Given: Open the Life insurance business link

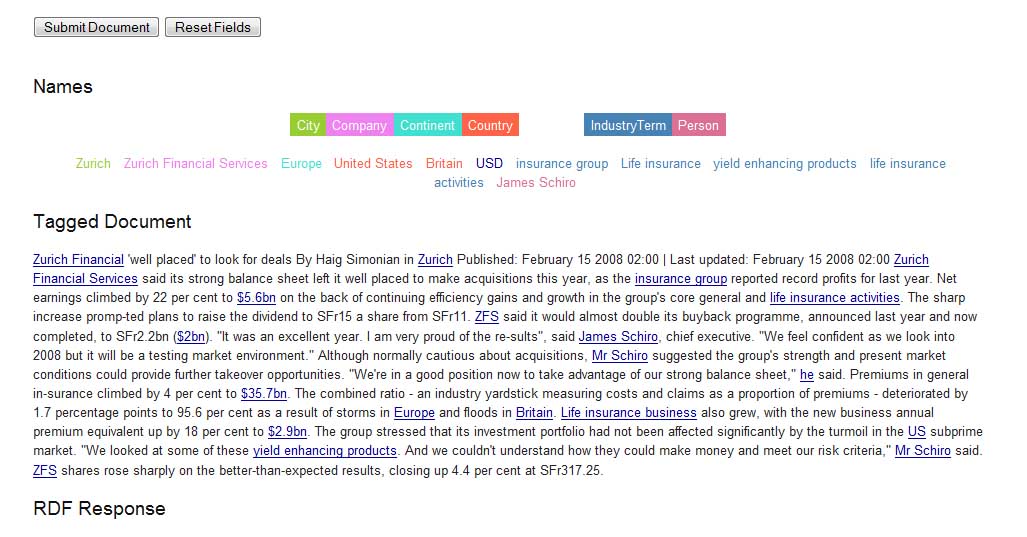Looking at the screenshot, I should point(629,413).
